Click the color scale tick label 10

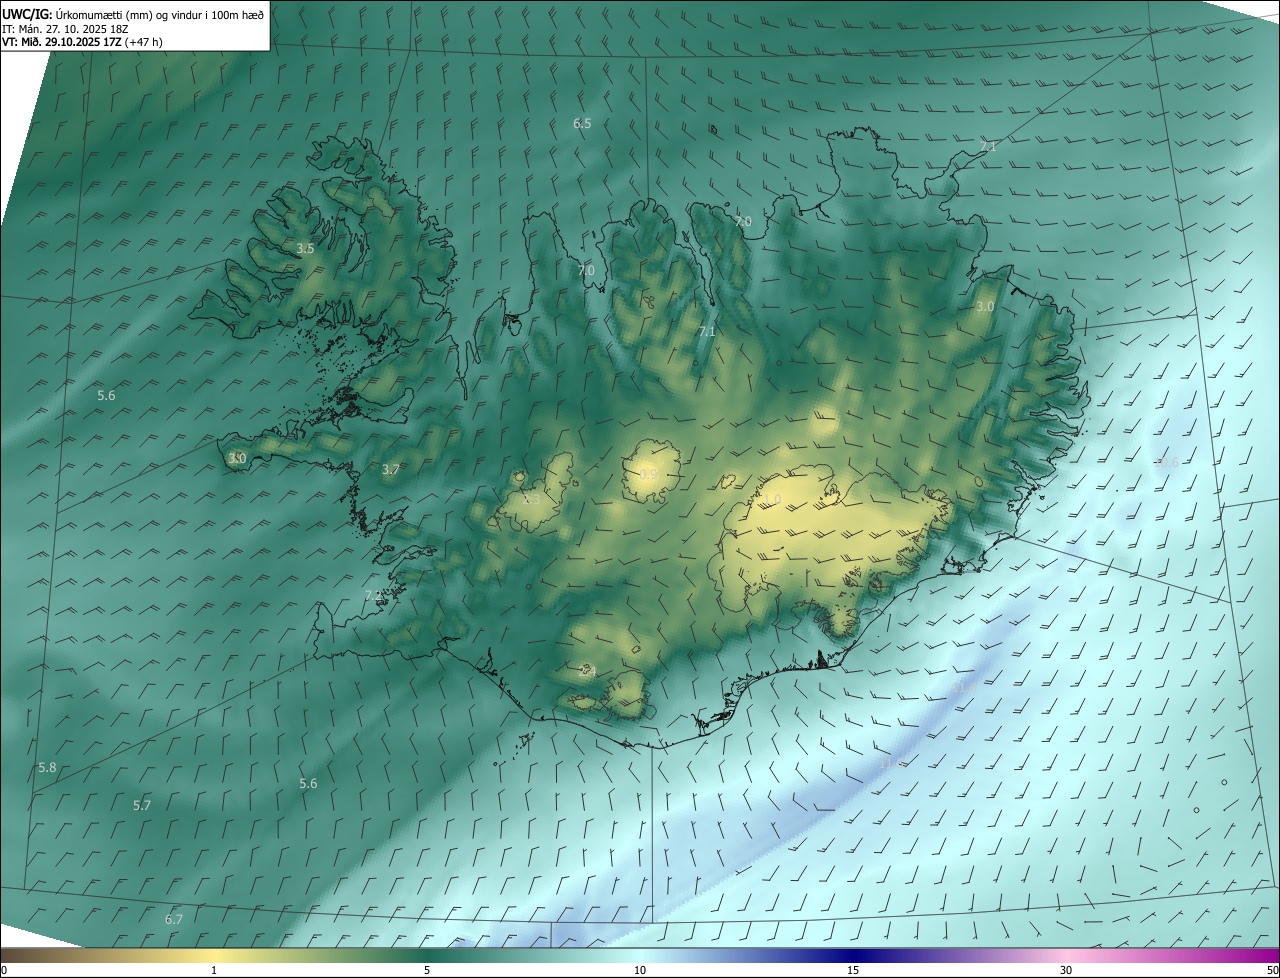[x=640, y=971]
